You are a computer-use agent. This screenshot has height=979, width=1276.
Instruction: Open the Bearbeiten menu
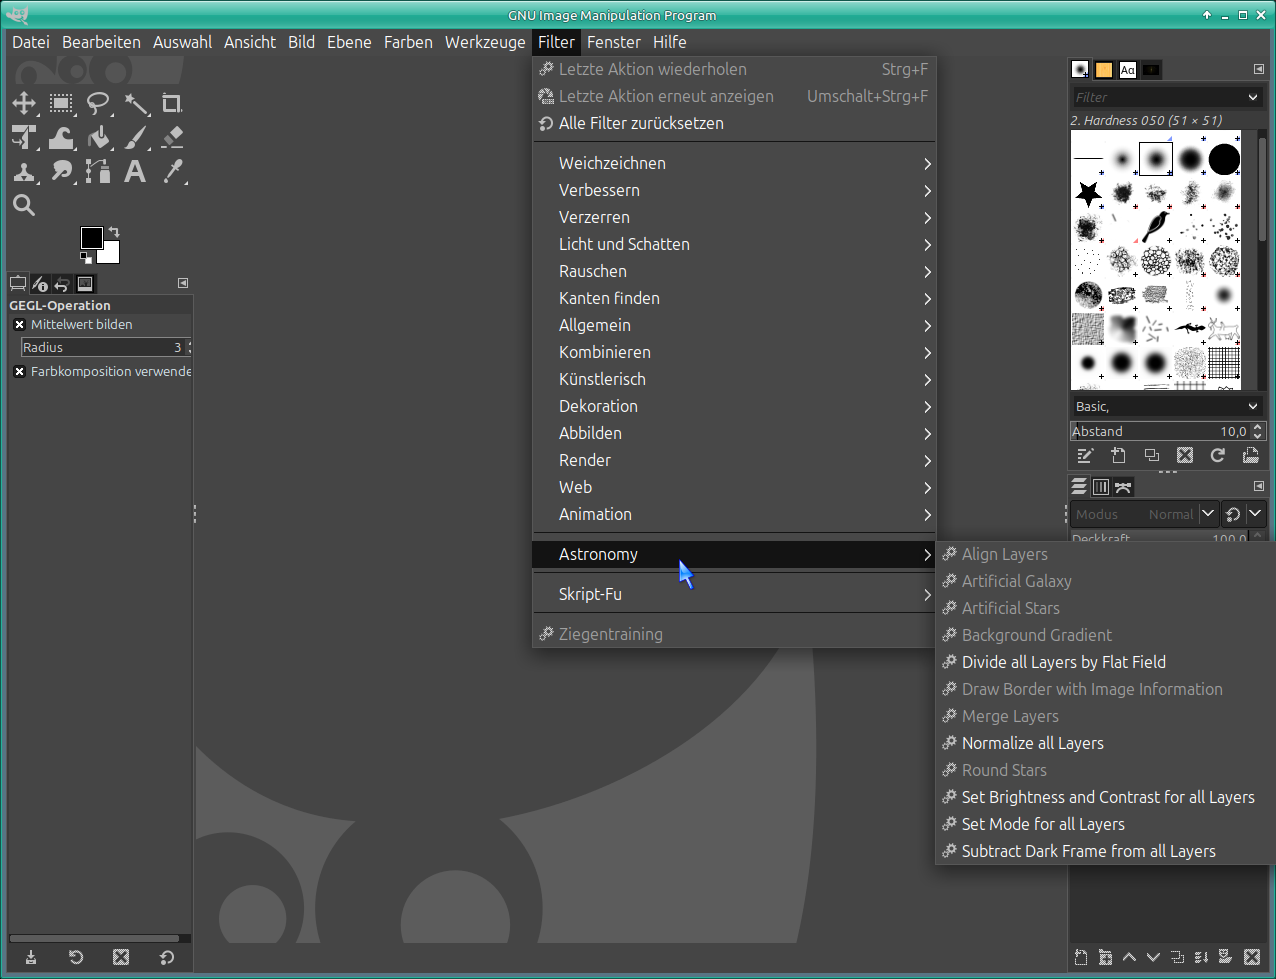101,42
